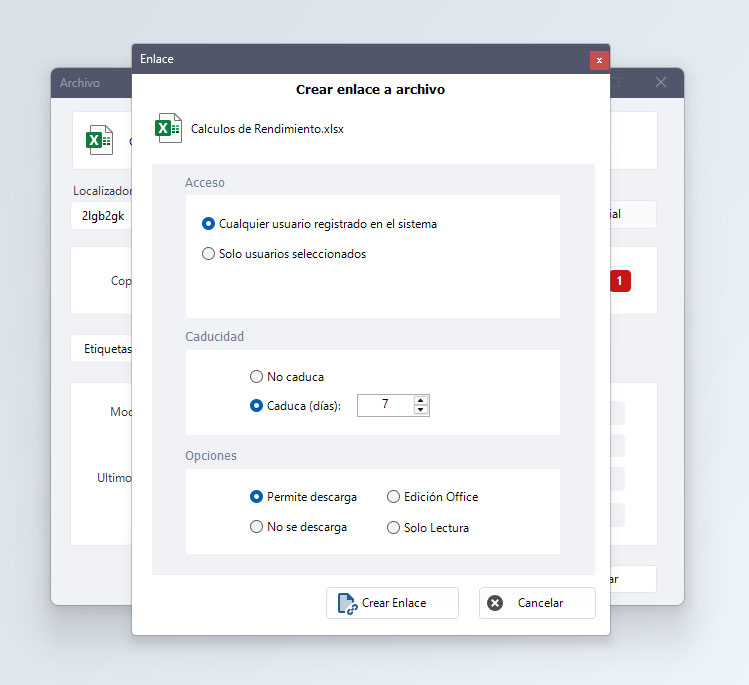Screen dimensions: 749x685
Task: Select 'Solo usuarios seleccionados' access option
Action: click(x=284, y=254)
